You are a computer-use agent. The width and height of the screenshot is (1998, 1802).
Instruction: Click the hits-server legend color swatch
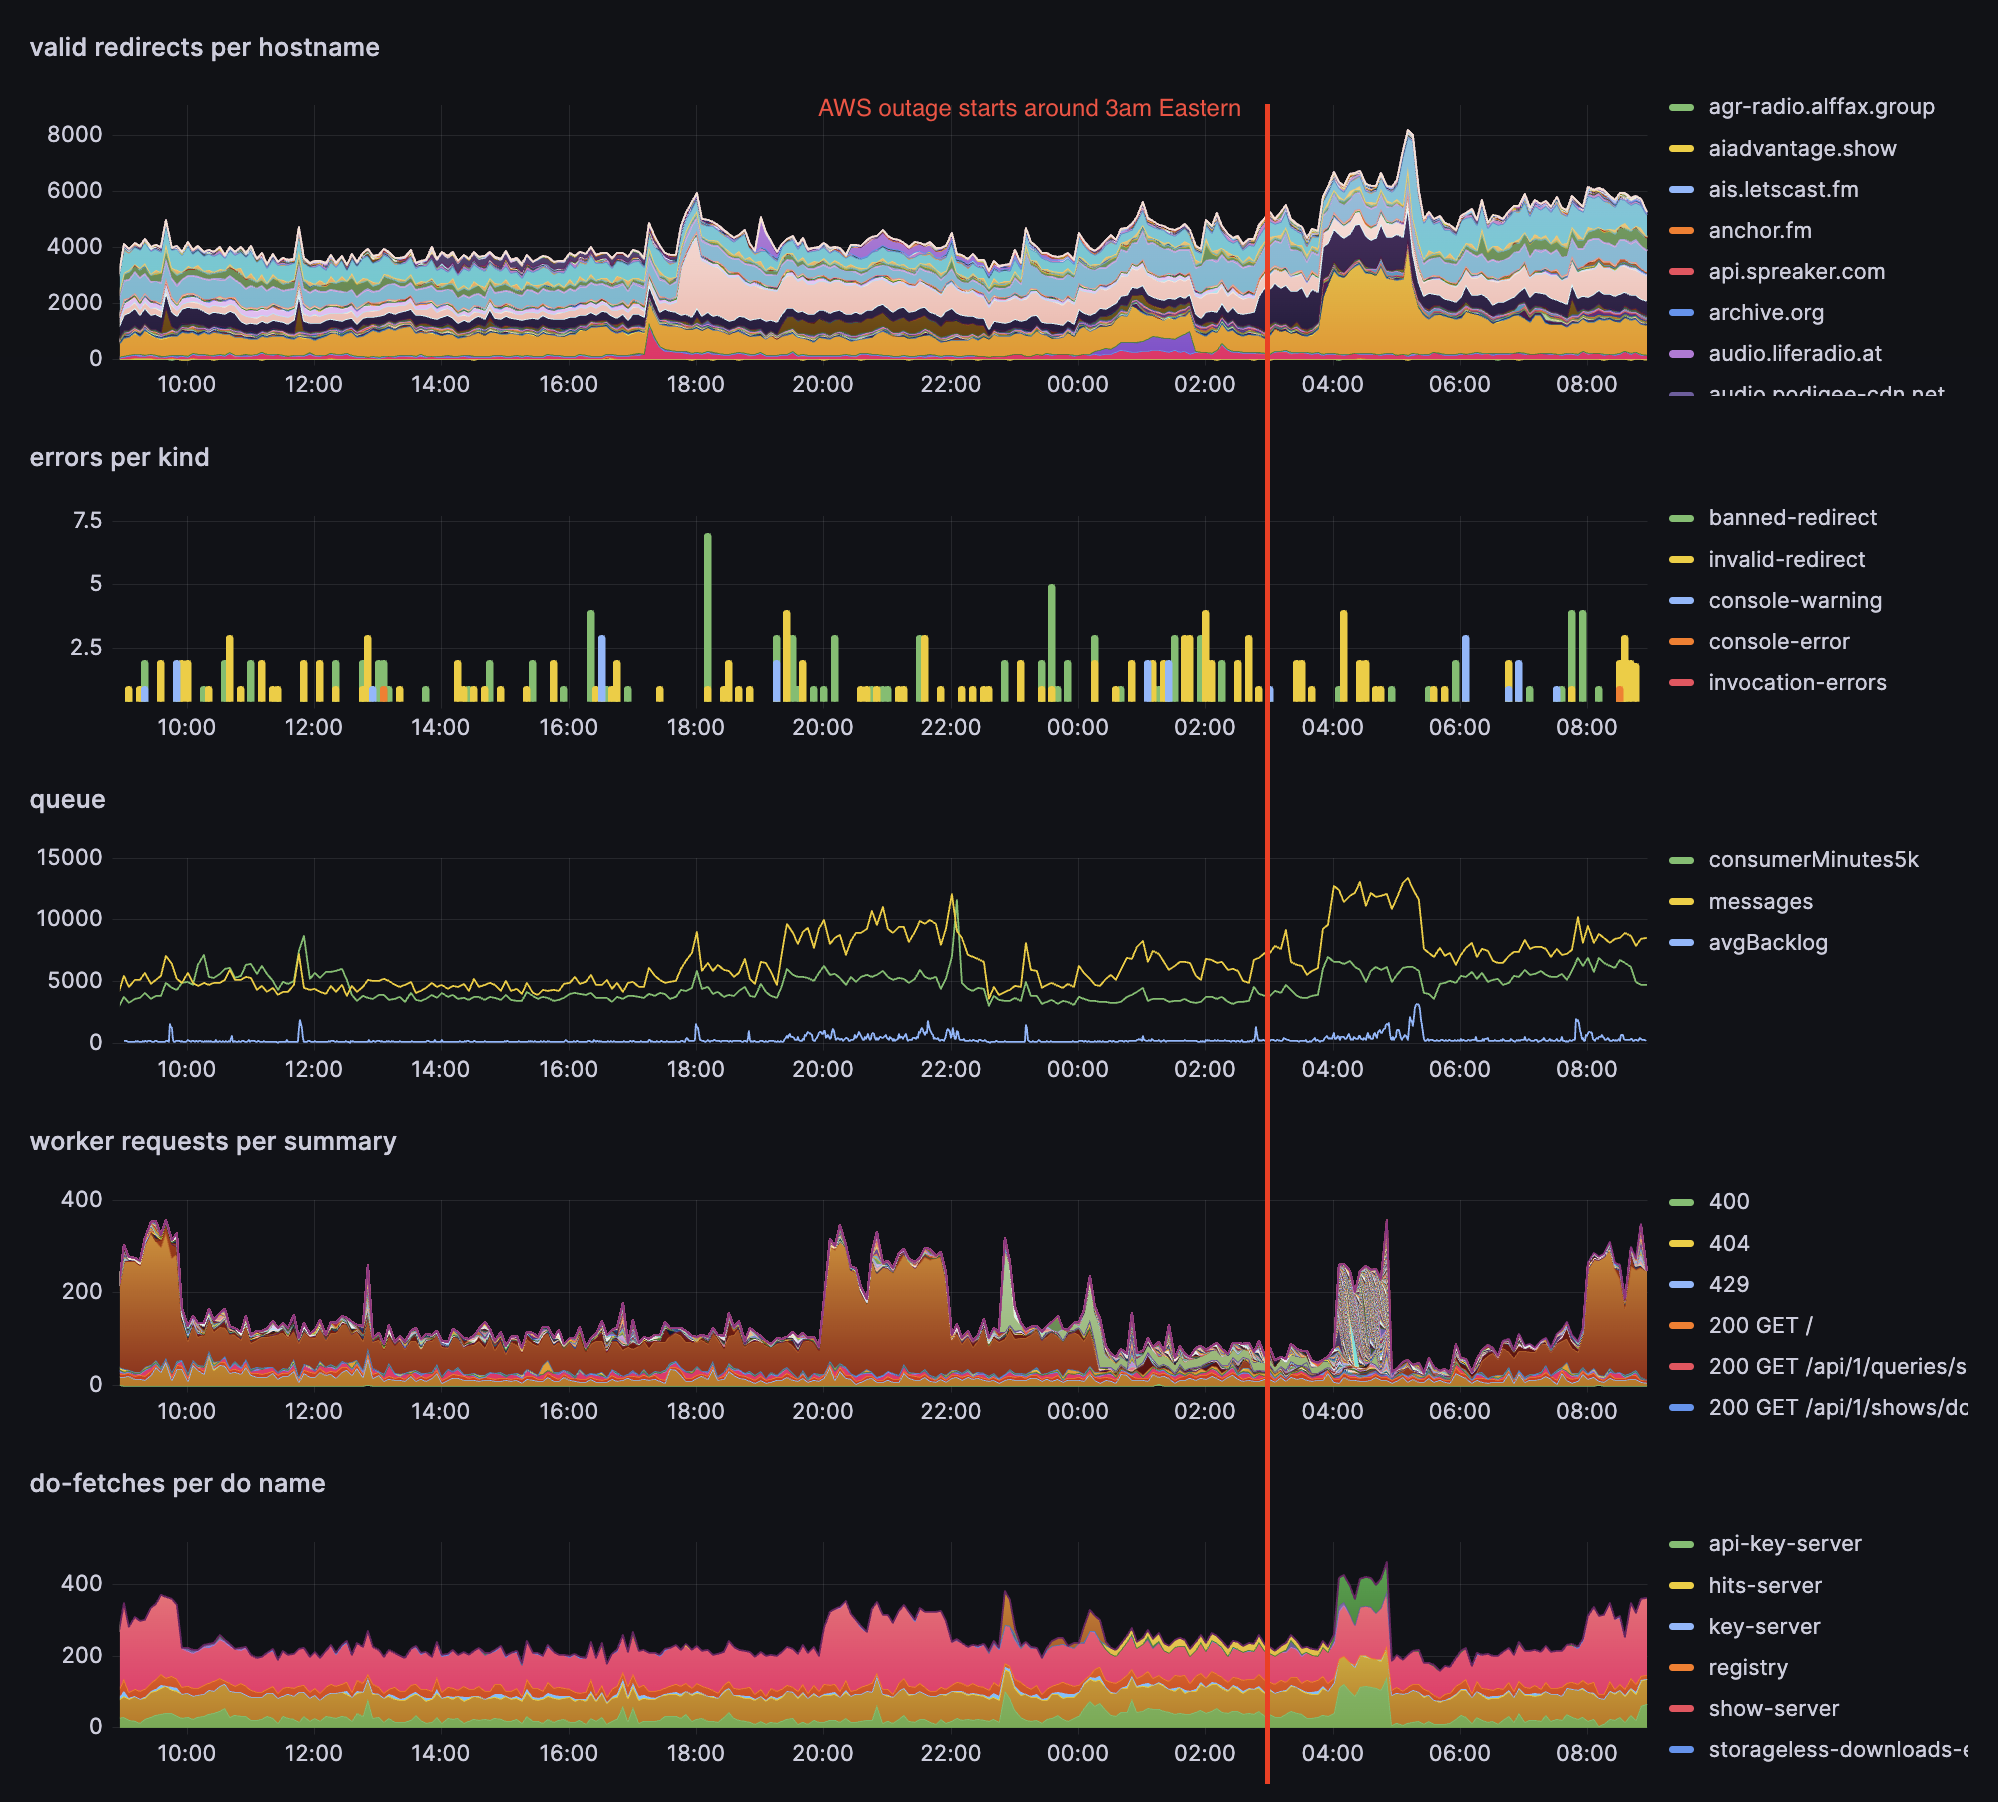[1681, 1586]
